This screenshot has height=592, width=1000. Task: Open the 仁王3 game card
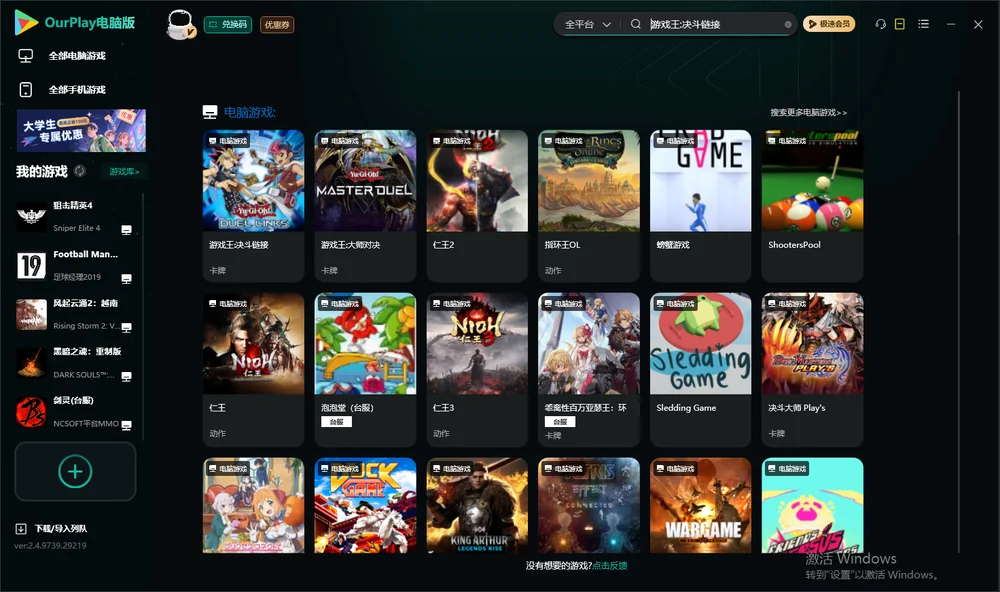(x=477, y=369)
